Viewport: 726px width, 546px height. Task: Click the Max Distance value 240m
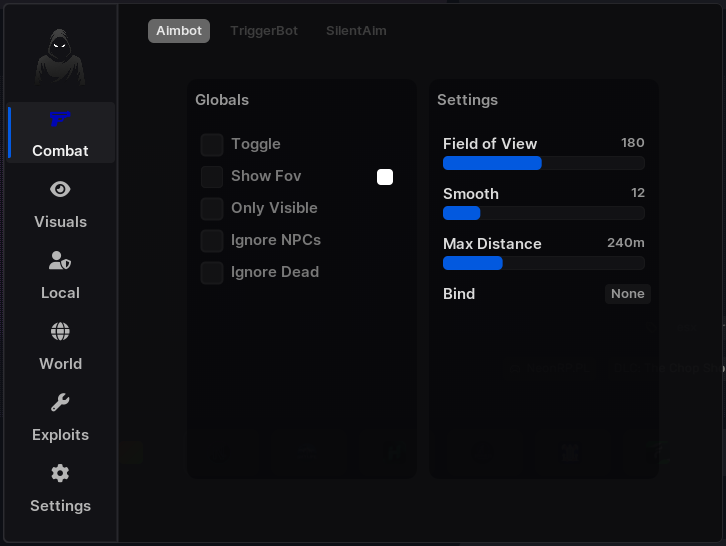coord(626,243)
